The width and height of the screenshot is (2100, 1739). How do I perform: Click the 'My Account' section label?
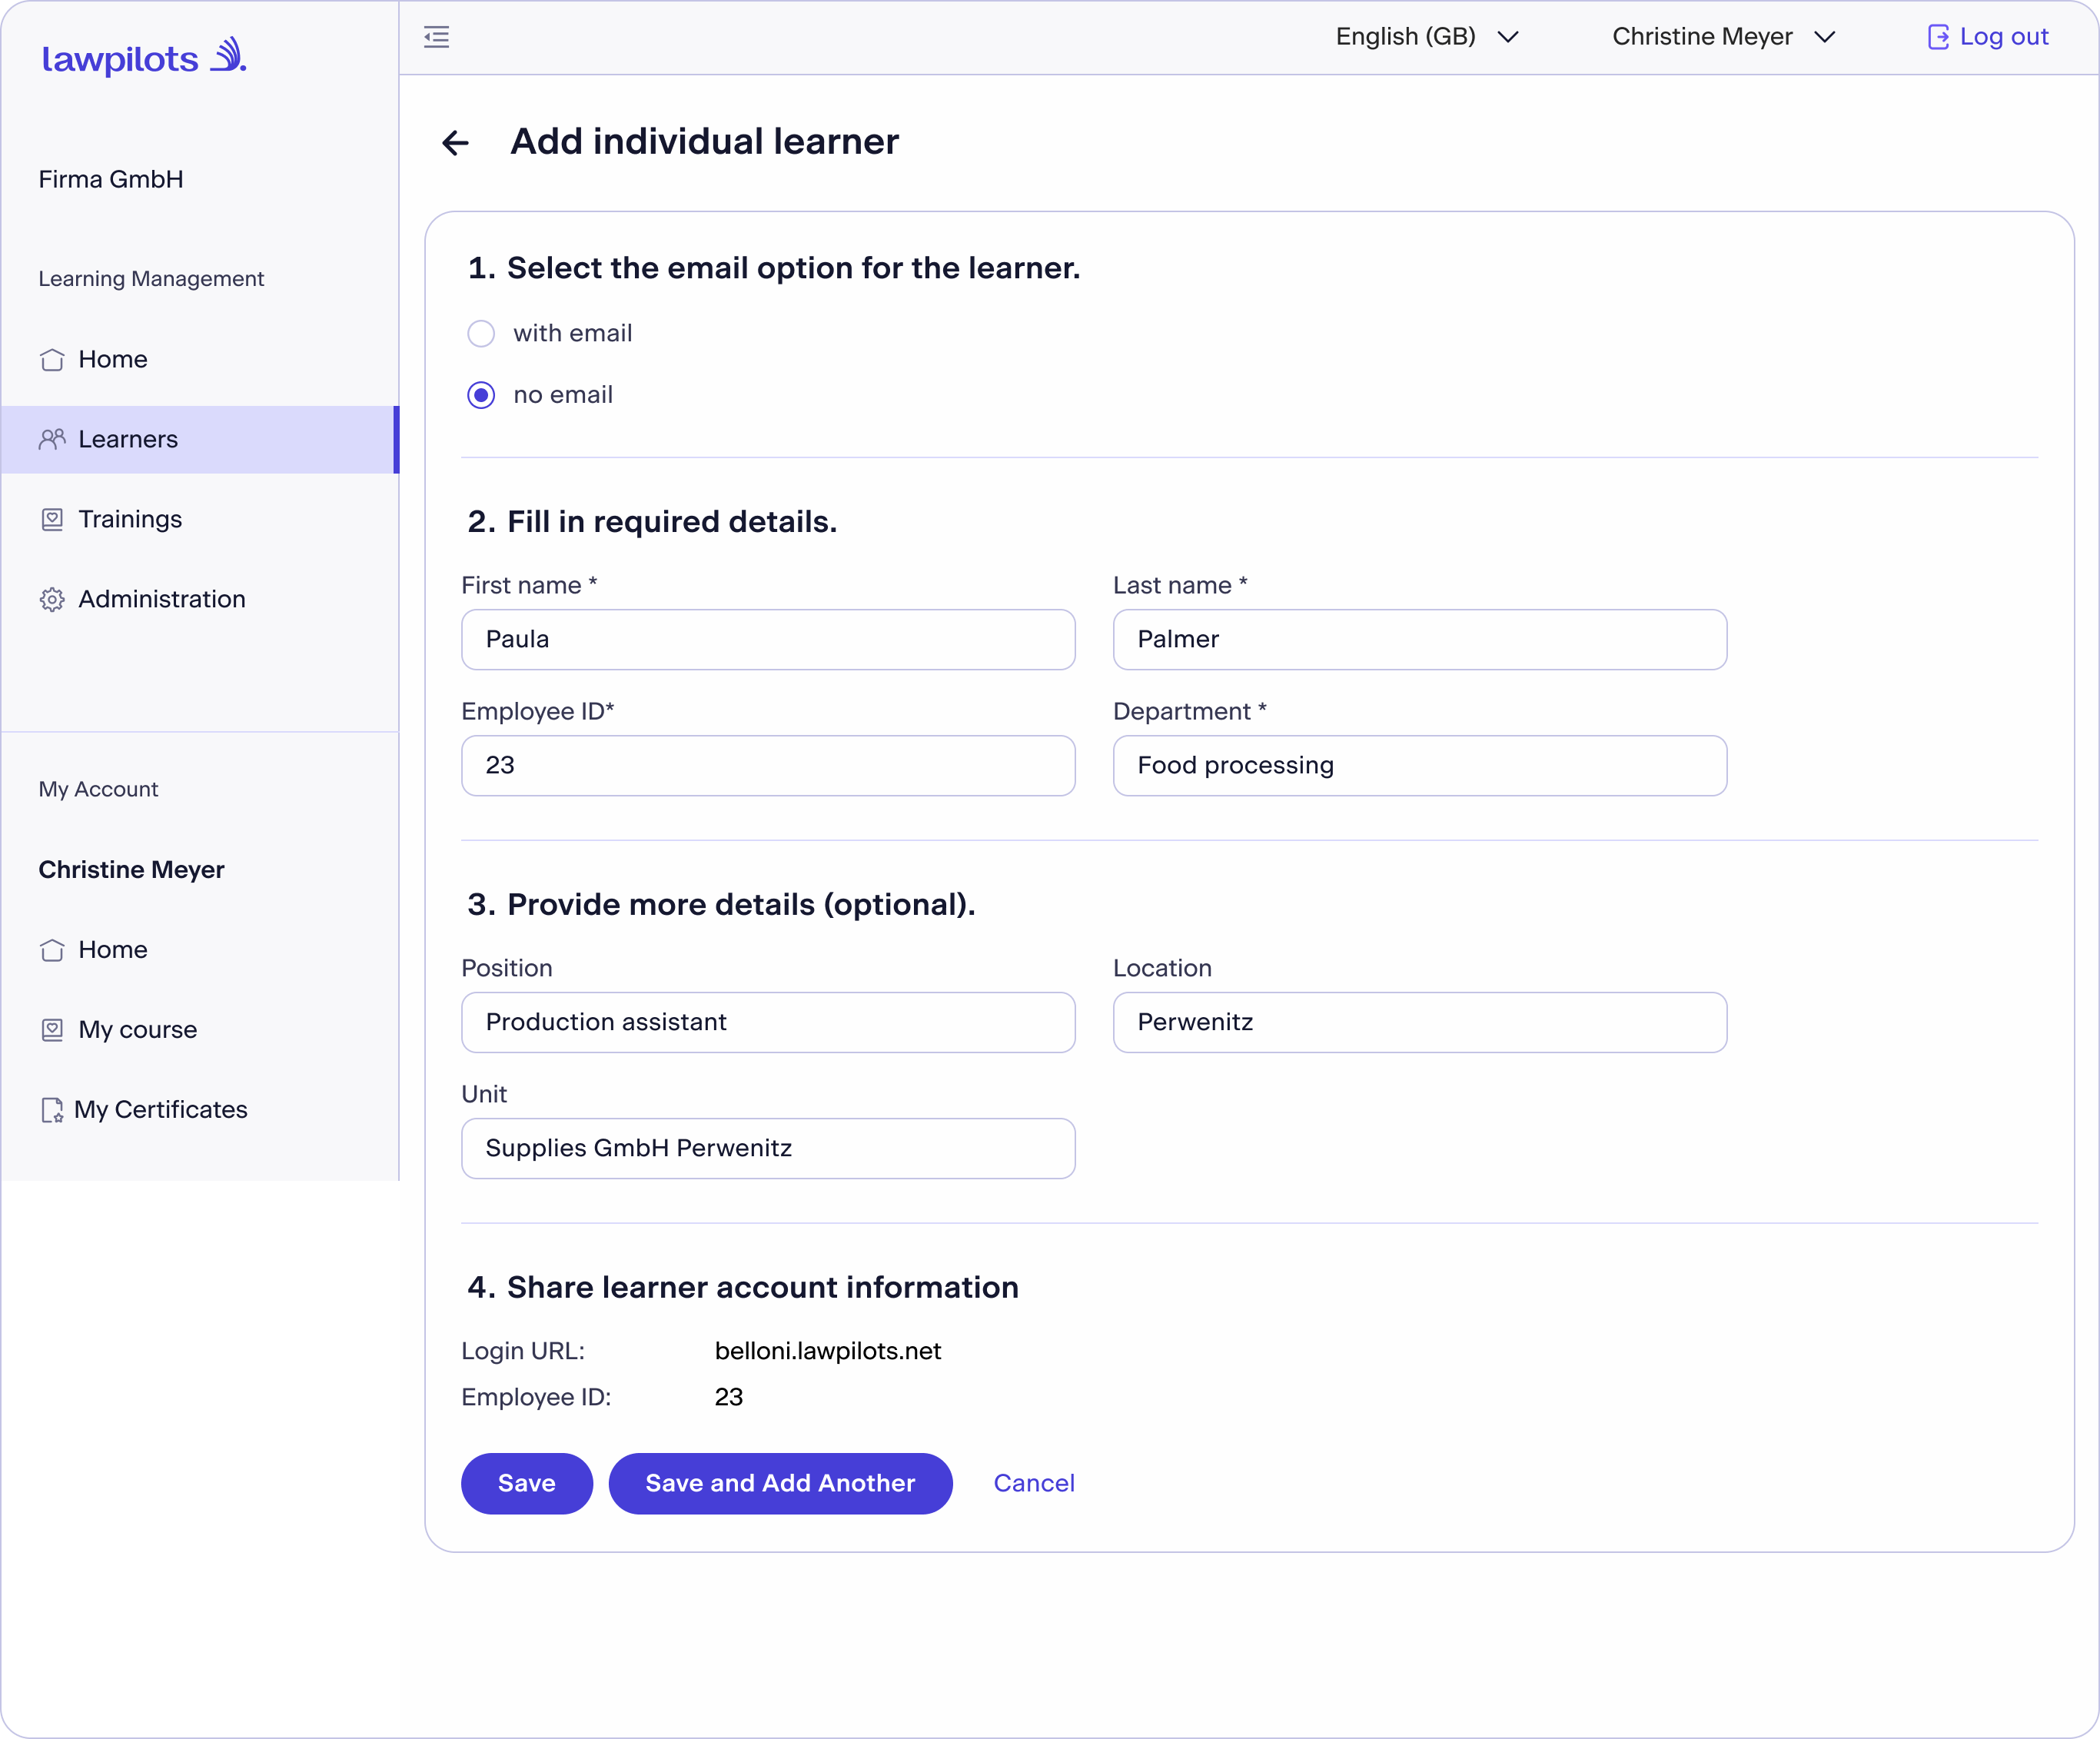click(98, 789)
